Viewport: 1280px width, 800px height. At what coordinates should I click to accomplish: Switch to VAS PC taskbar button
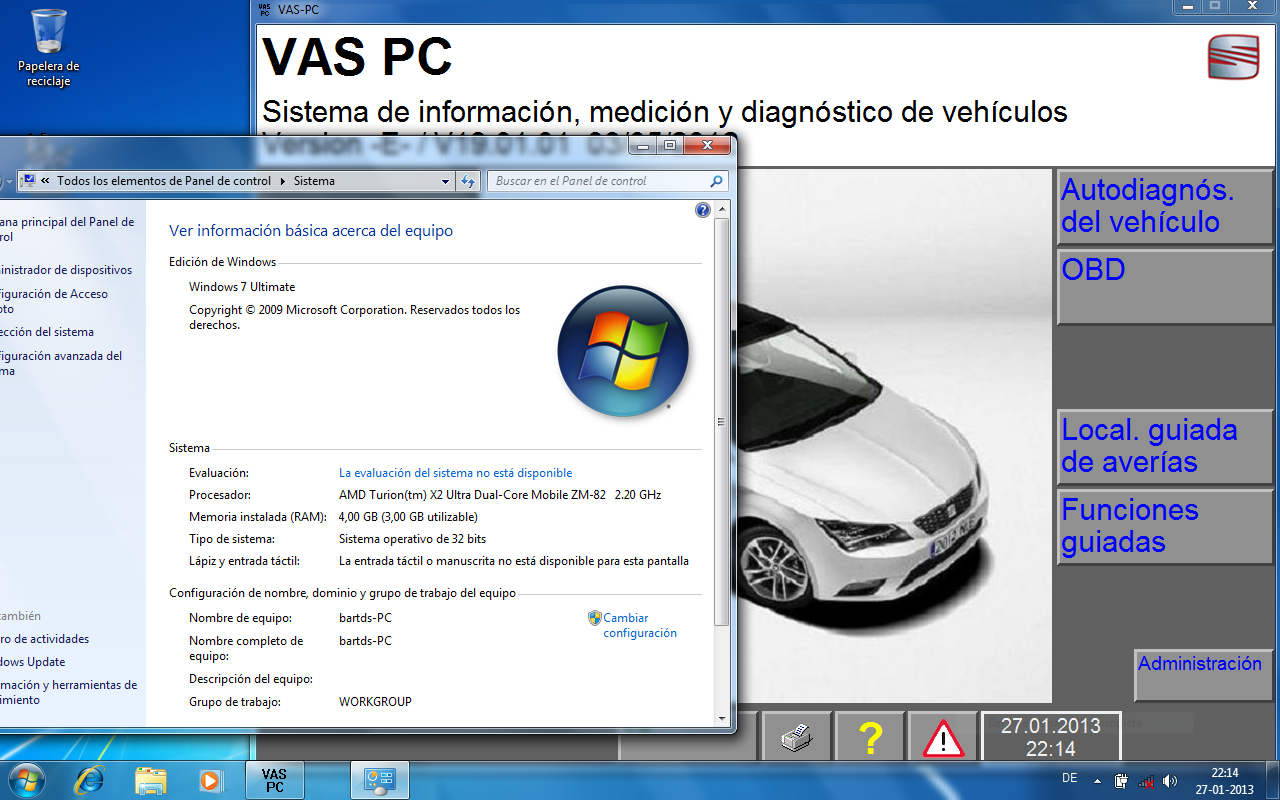pyautogui.click(x=274, y=780)
